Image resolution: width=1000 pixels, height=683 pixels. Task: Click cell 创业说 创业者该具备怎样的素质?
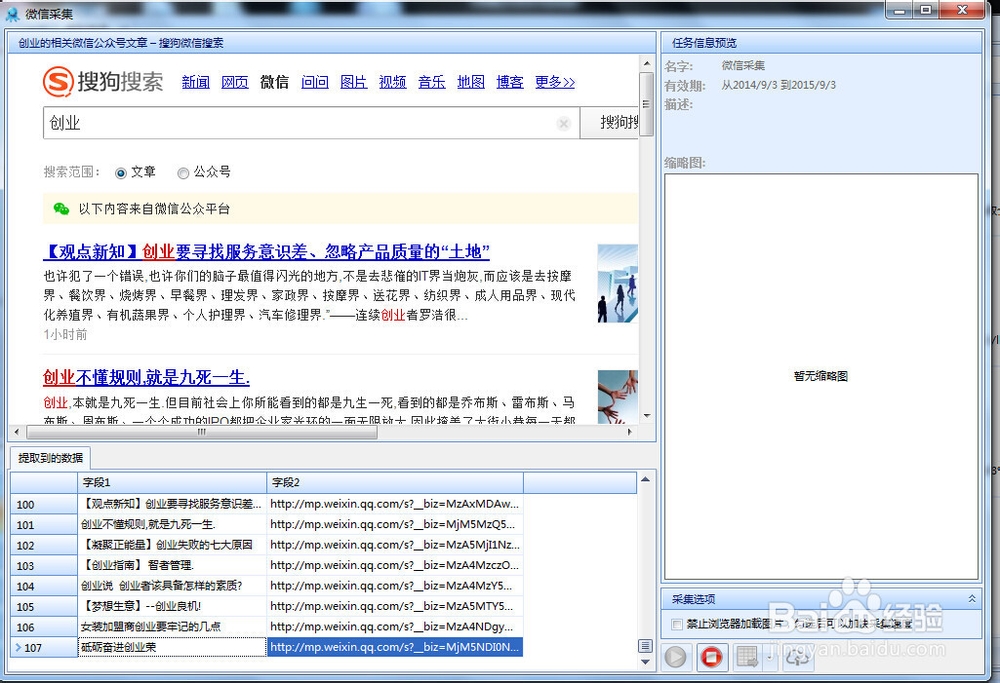point(172,586)
